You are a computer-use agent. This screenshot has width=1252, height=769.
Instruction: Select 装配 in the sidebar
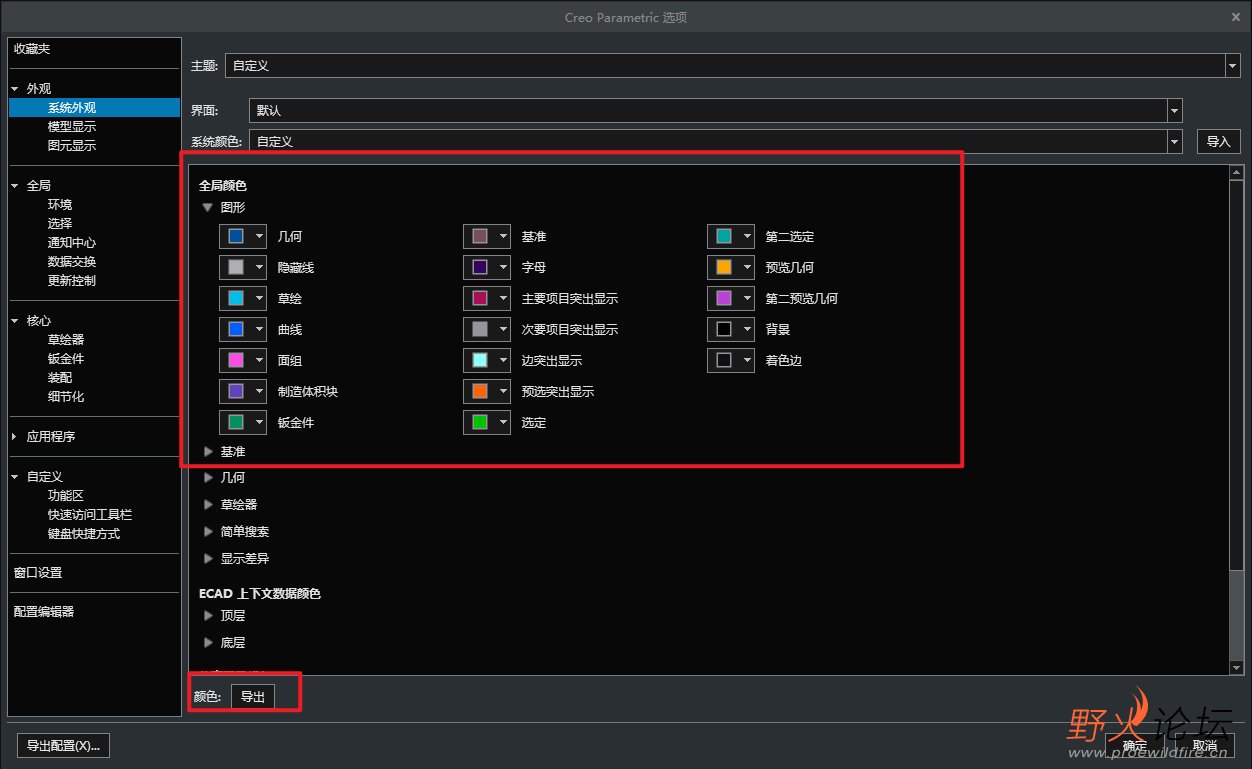(60, 378)
